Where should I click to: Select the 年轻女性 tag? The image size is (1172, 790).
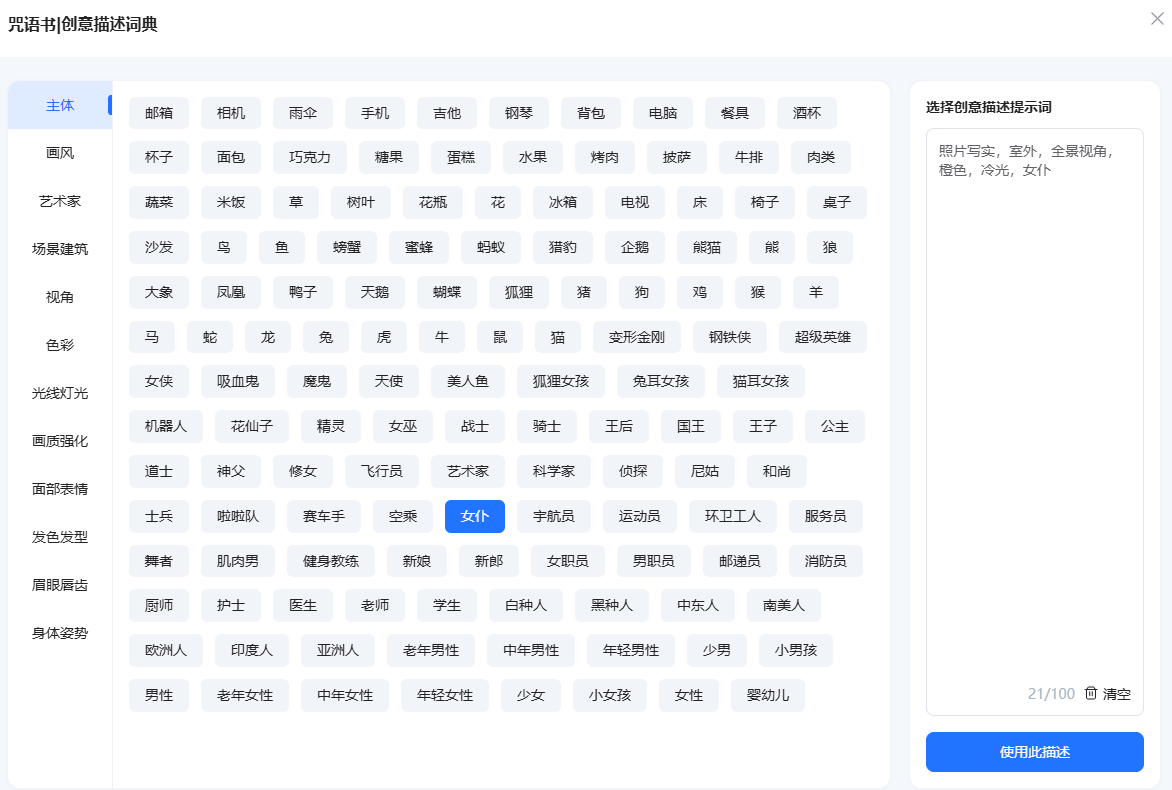(445, 695)
